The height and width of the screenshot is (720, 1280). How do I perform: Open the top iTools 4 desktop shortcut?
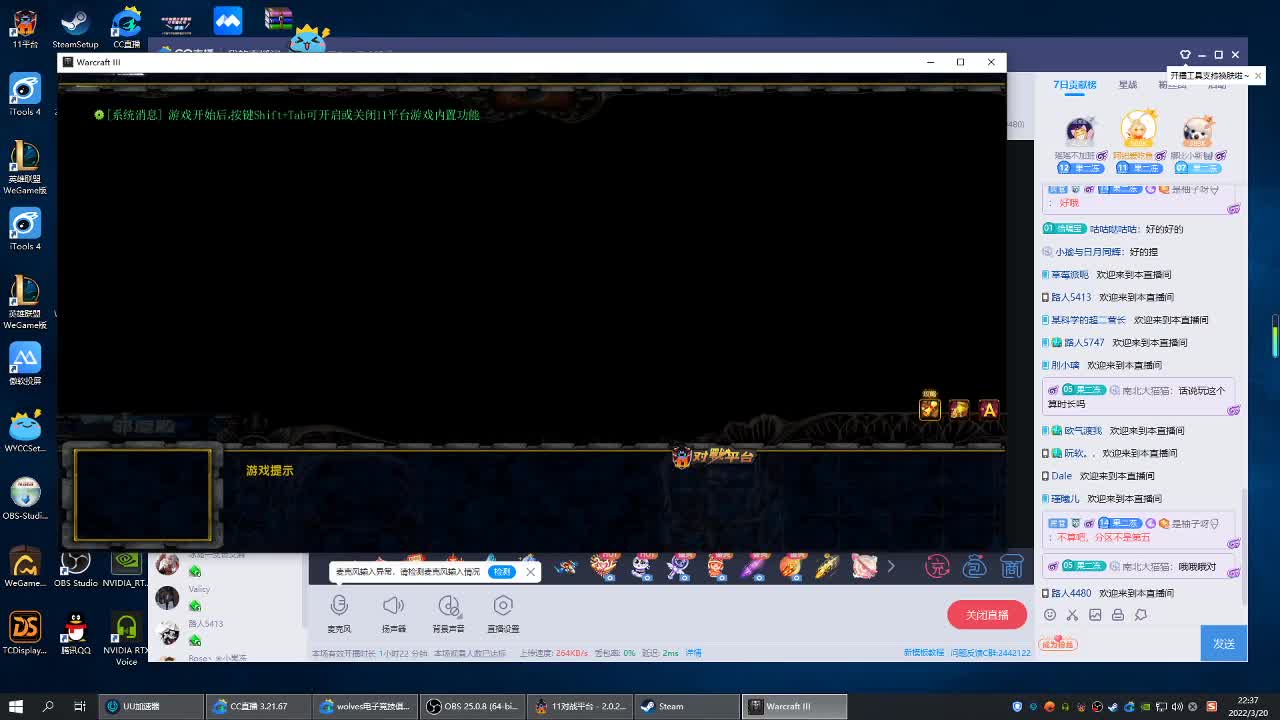pyautogui.click(x=25, y=95)
